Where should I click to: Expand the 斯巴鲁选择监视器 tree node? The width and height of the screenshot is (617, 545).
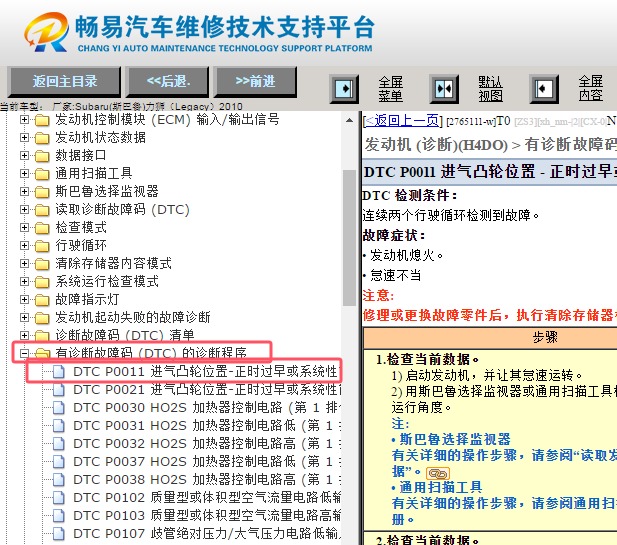coord(24,191)
